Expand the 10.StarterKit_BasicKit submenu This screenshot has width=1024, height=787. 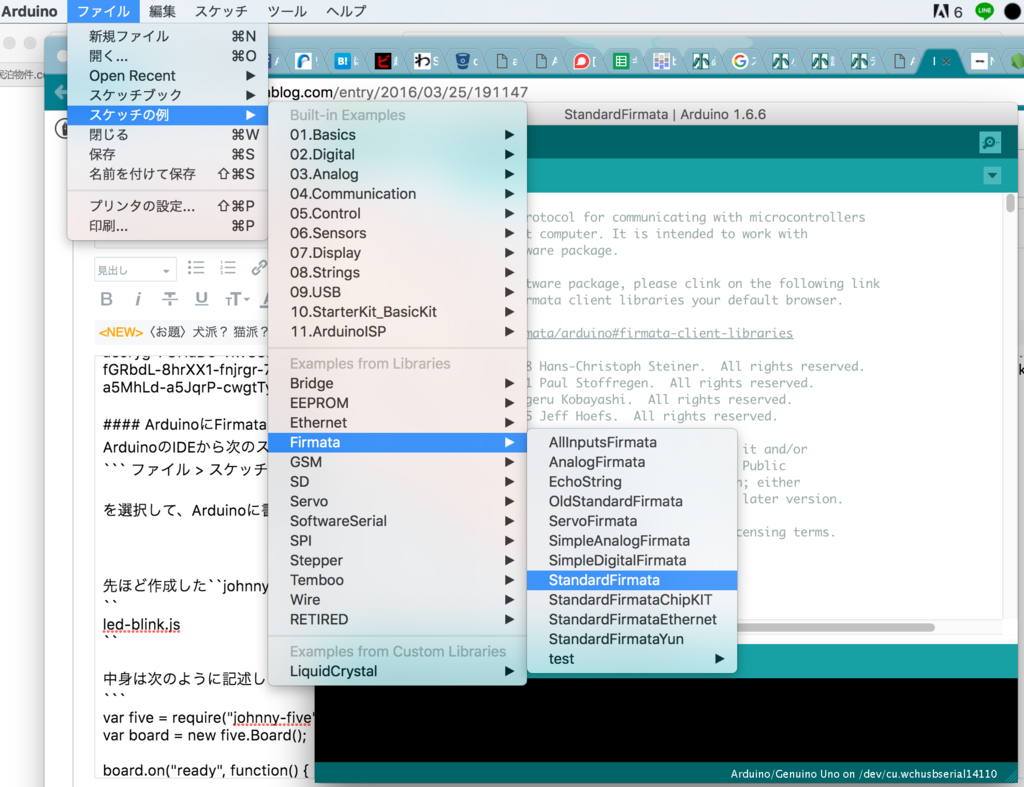pyautogui.click(x=397, y=312)
